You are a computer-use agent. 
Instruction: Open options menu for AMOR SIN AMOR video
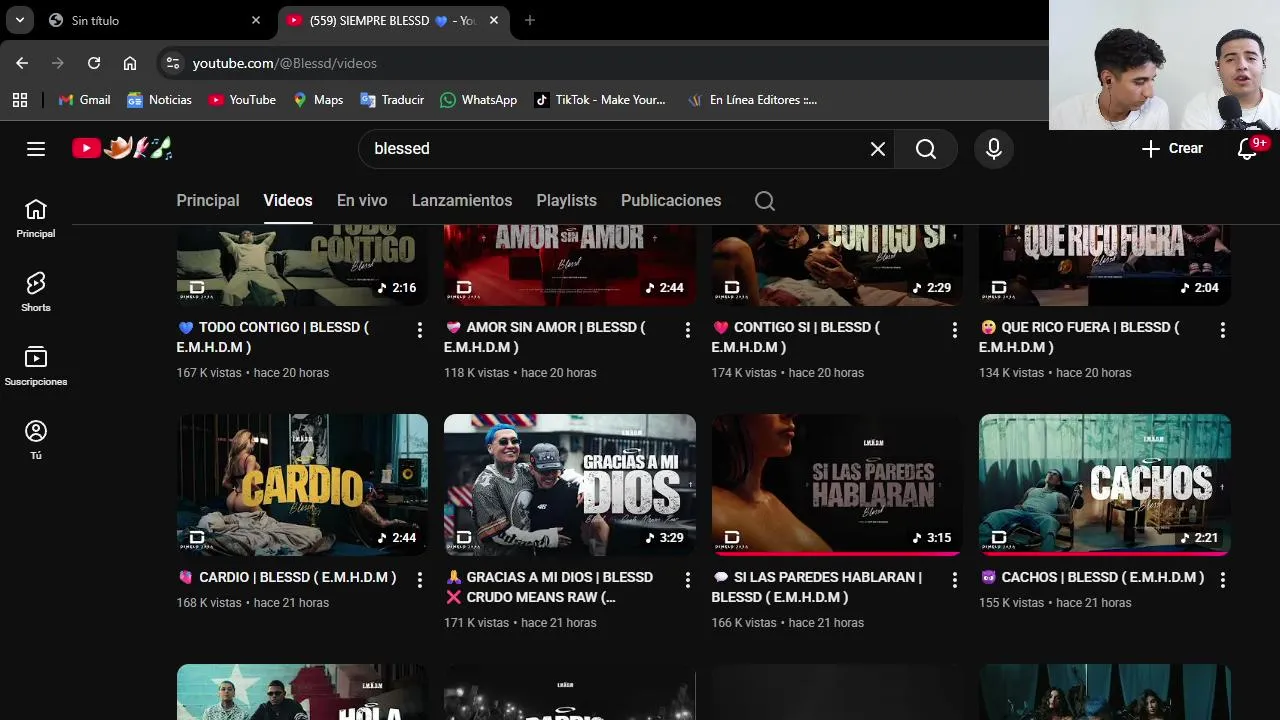click(x=687, y=330)
